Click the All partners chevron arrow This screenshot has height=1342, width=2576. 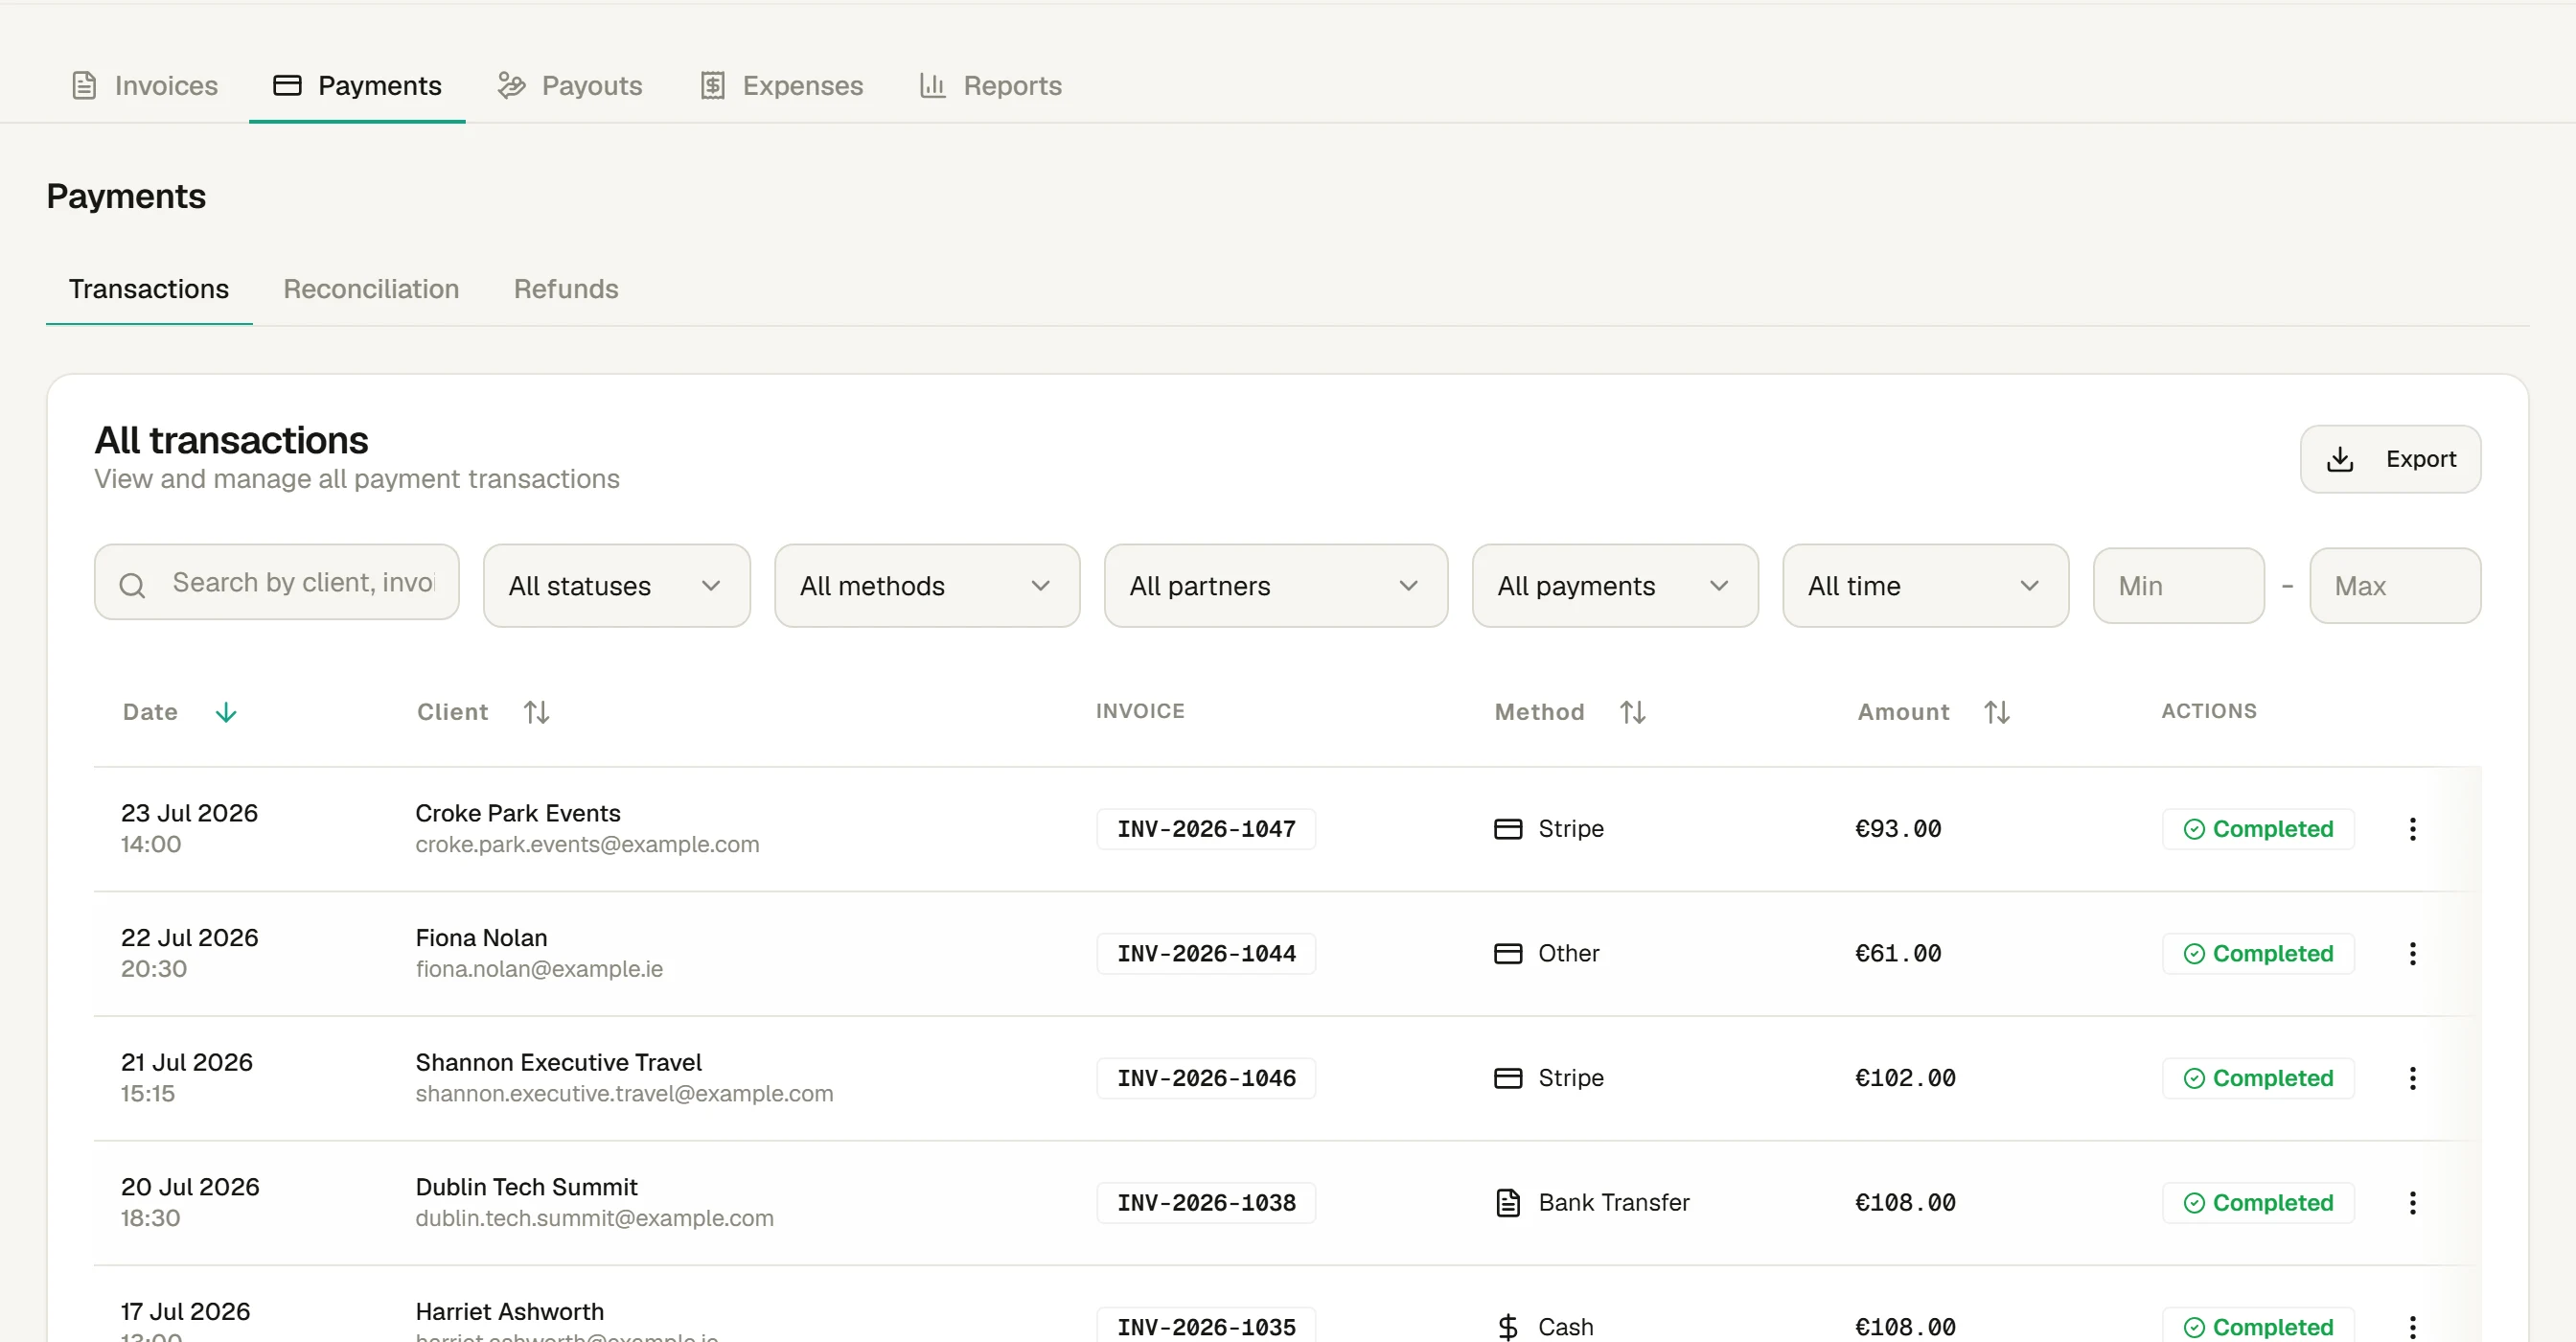[x=1409, y=586]
